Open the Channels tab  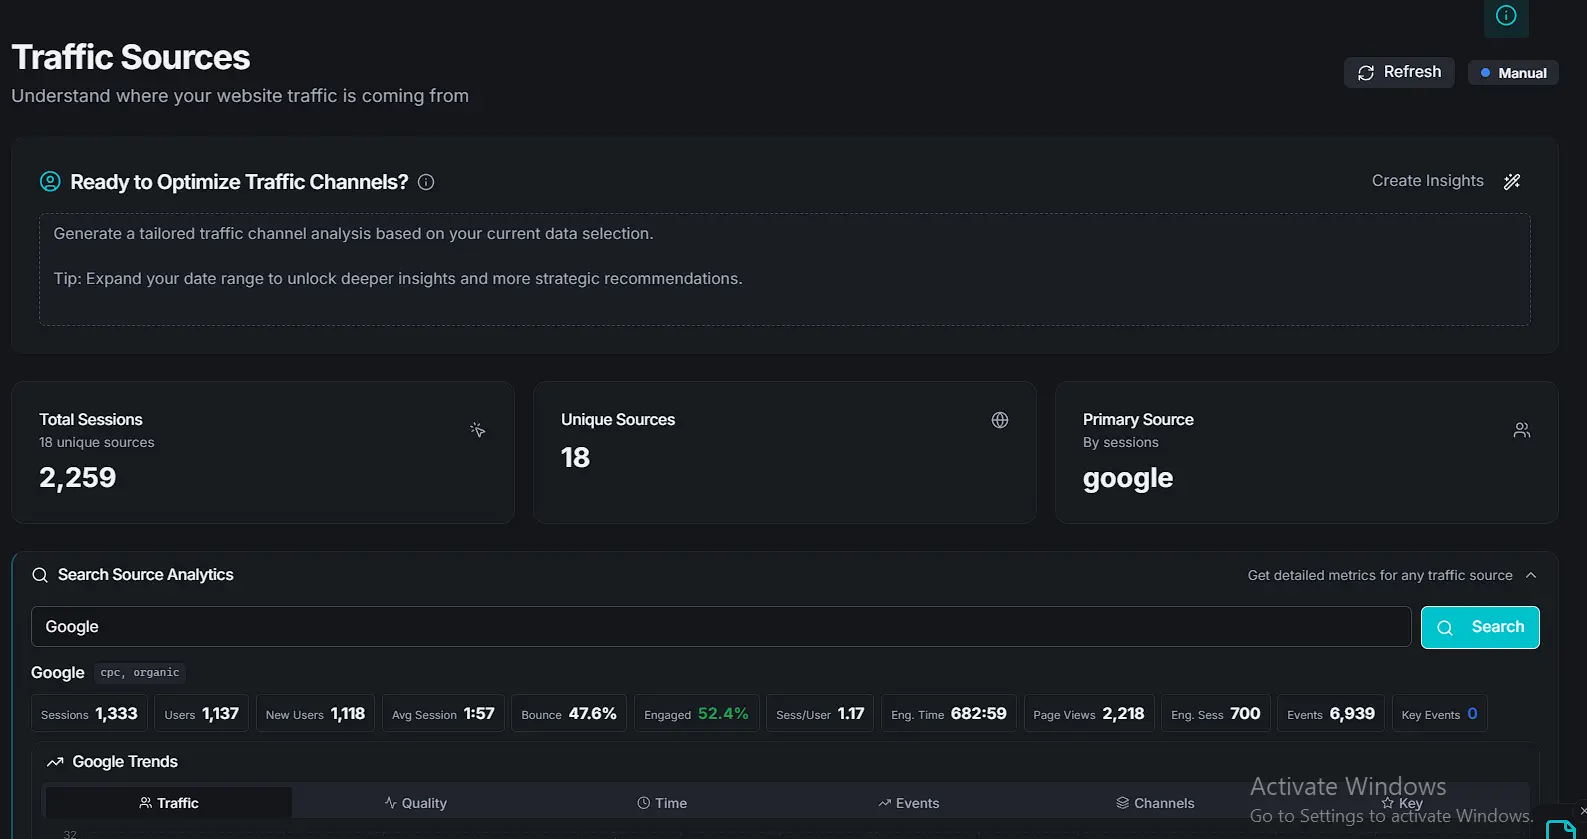coord(1155,803)
